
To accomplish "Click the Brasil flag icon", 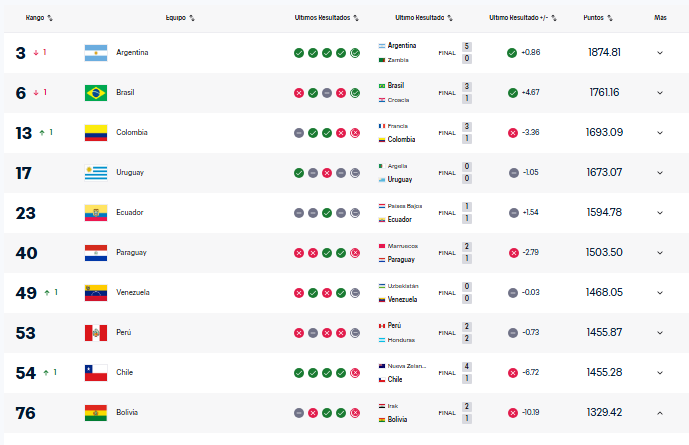I will pyautogui.click(x=96, y=92).
